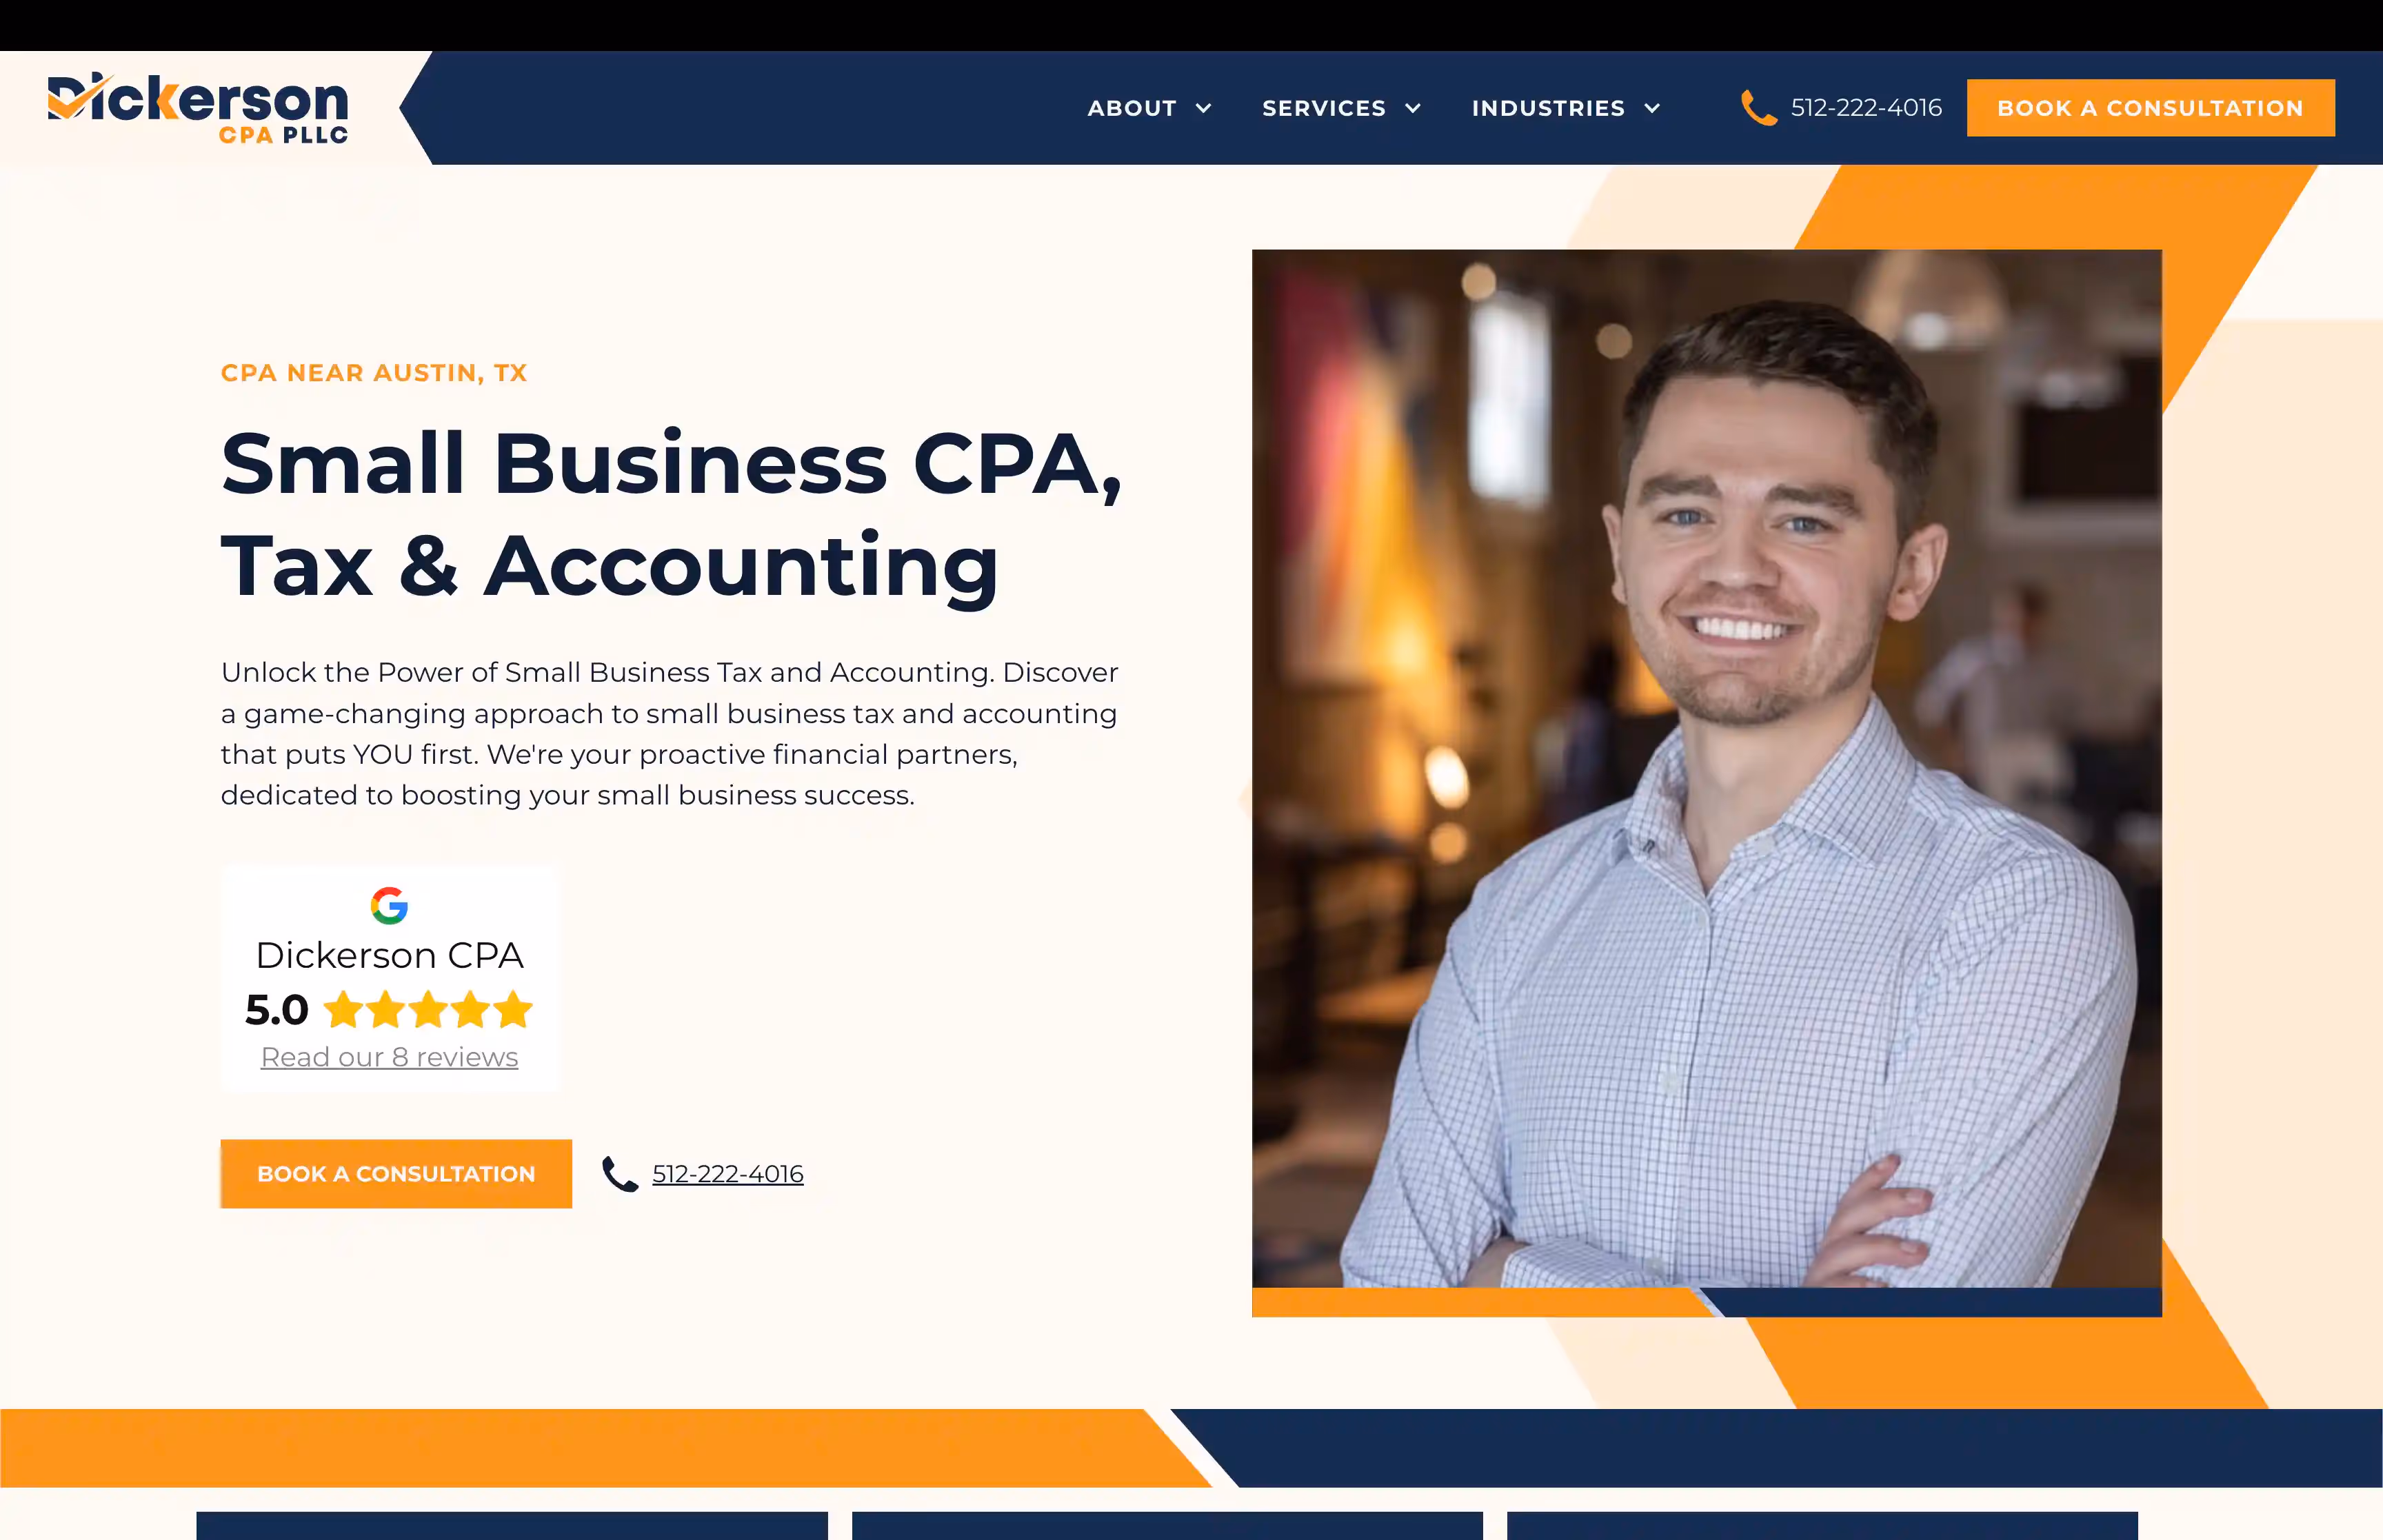Click the Dickerson CPA PLLC logo

(198, 108)
